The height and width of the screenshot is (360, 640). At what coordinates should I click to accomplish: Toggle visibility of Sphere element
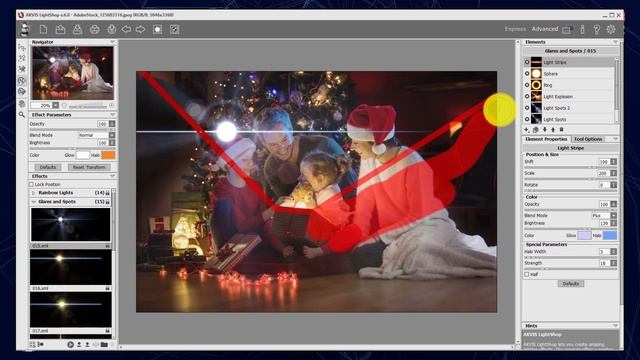click(x=527, y=73)
